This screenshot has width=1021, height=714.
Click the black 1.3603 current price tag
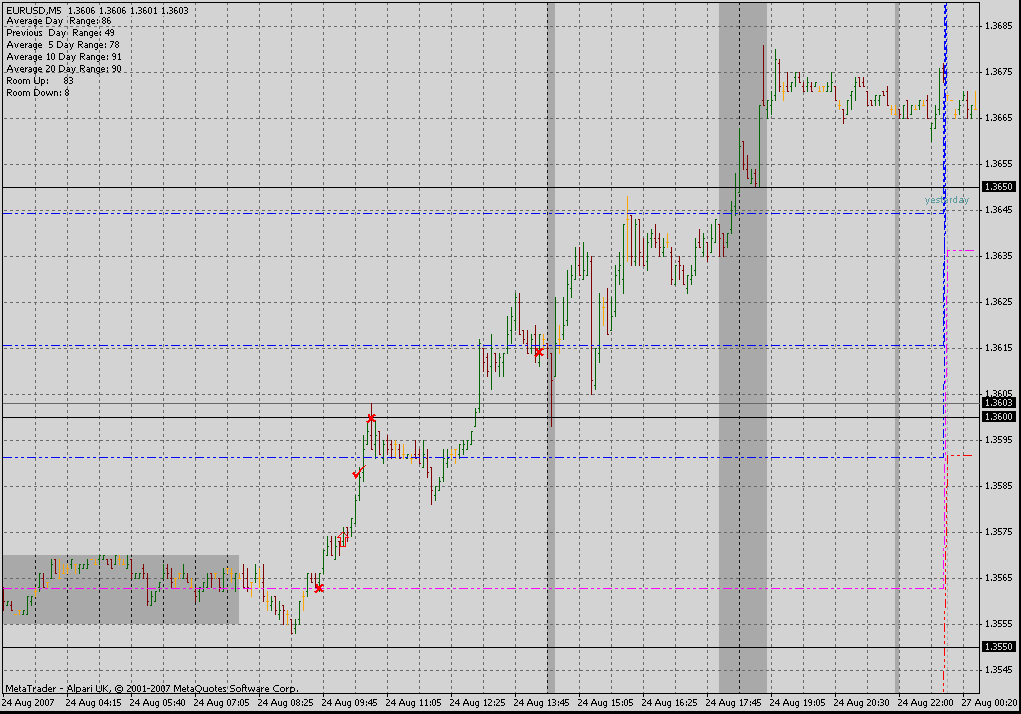coord(998,403)
